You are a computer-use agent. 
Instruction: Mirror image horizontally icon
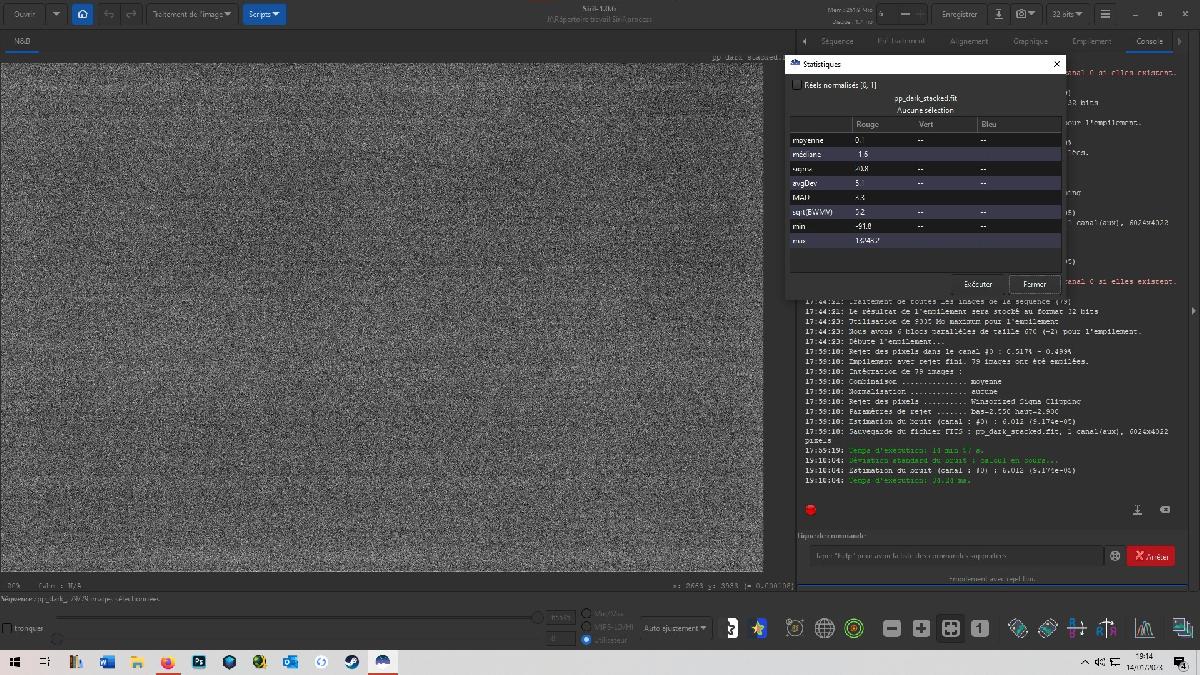pyautogui.click(x=1077, y=628)
